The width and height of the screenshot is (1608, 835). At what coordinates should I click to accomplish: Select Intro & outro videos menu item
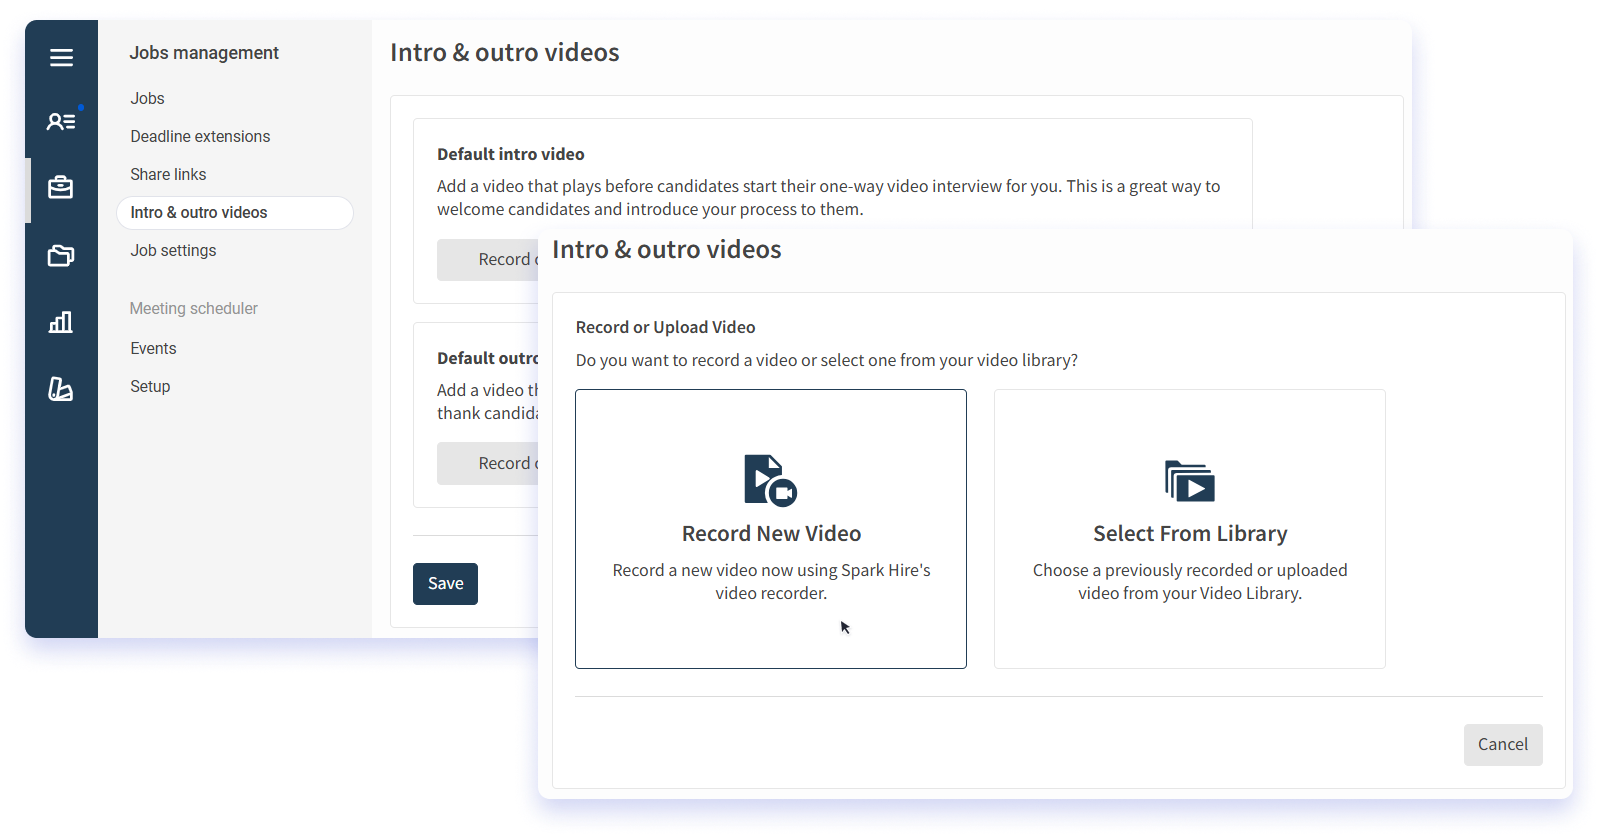point(235,213)
